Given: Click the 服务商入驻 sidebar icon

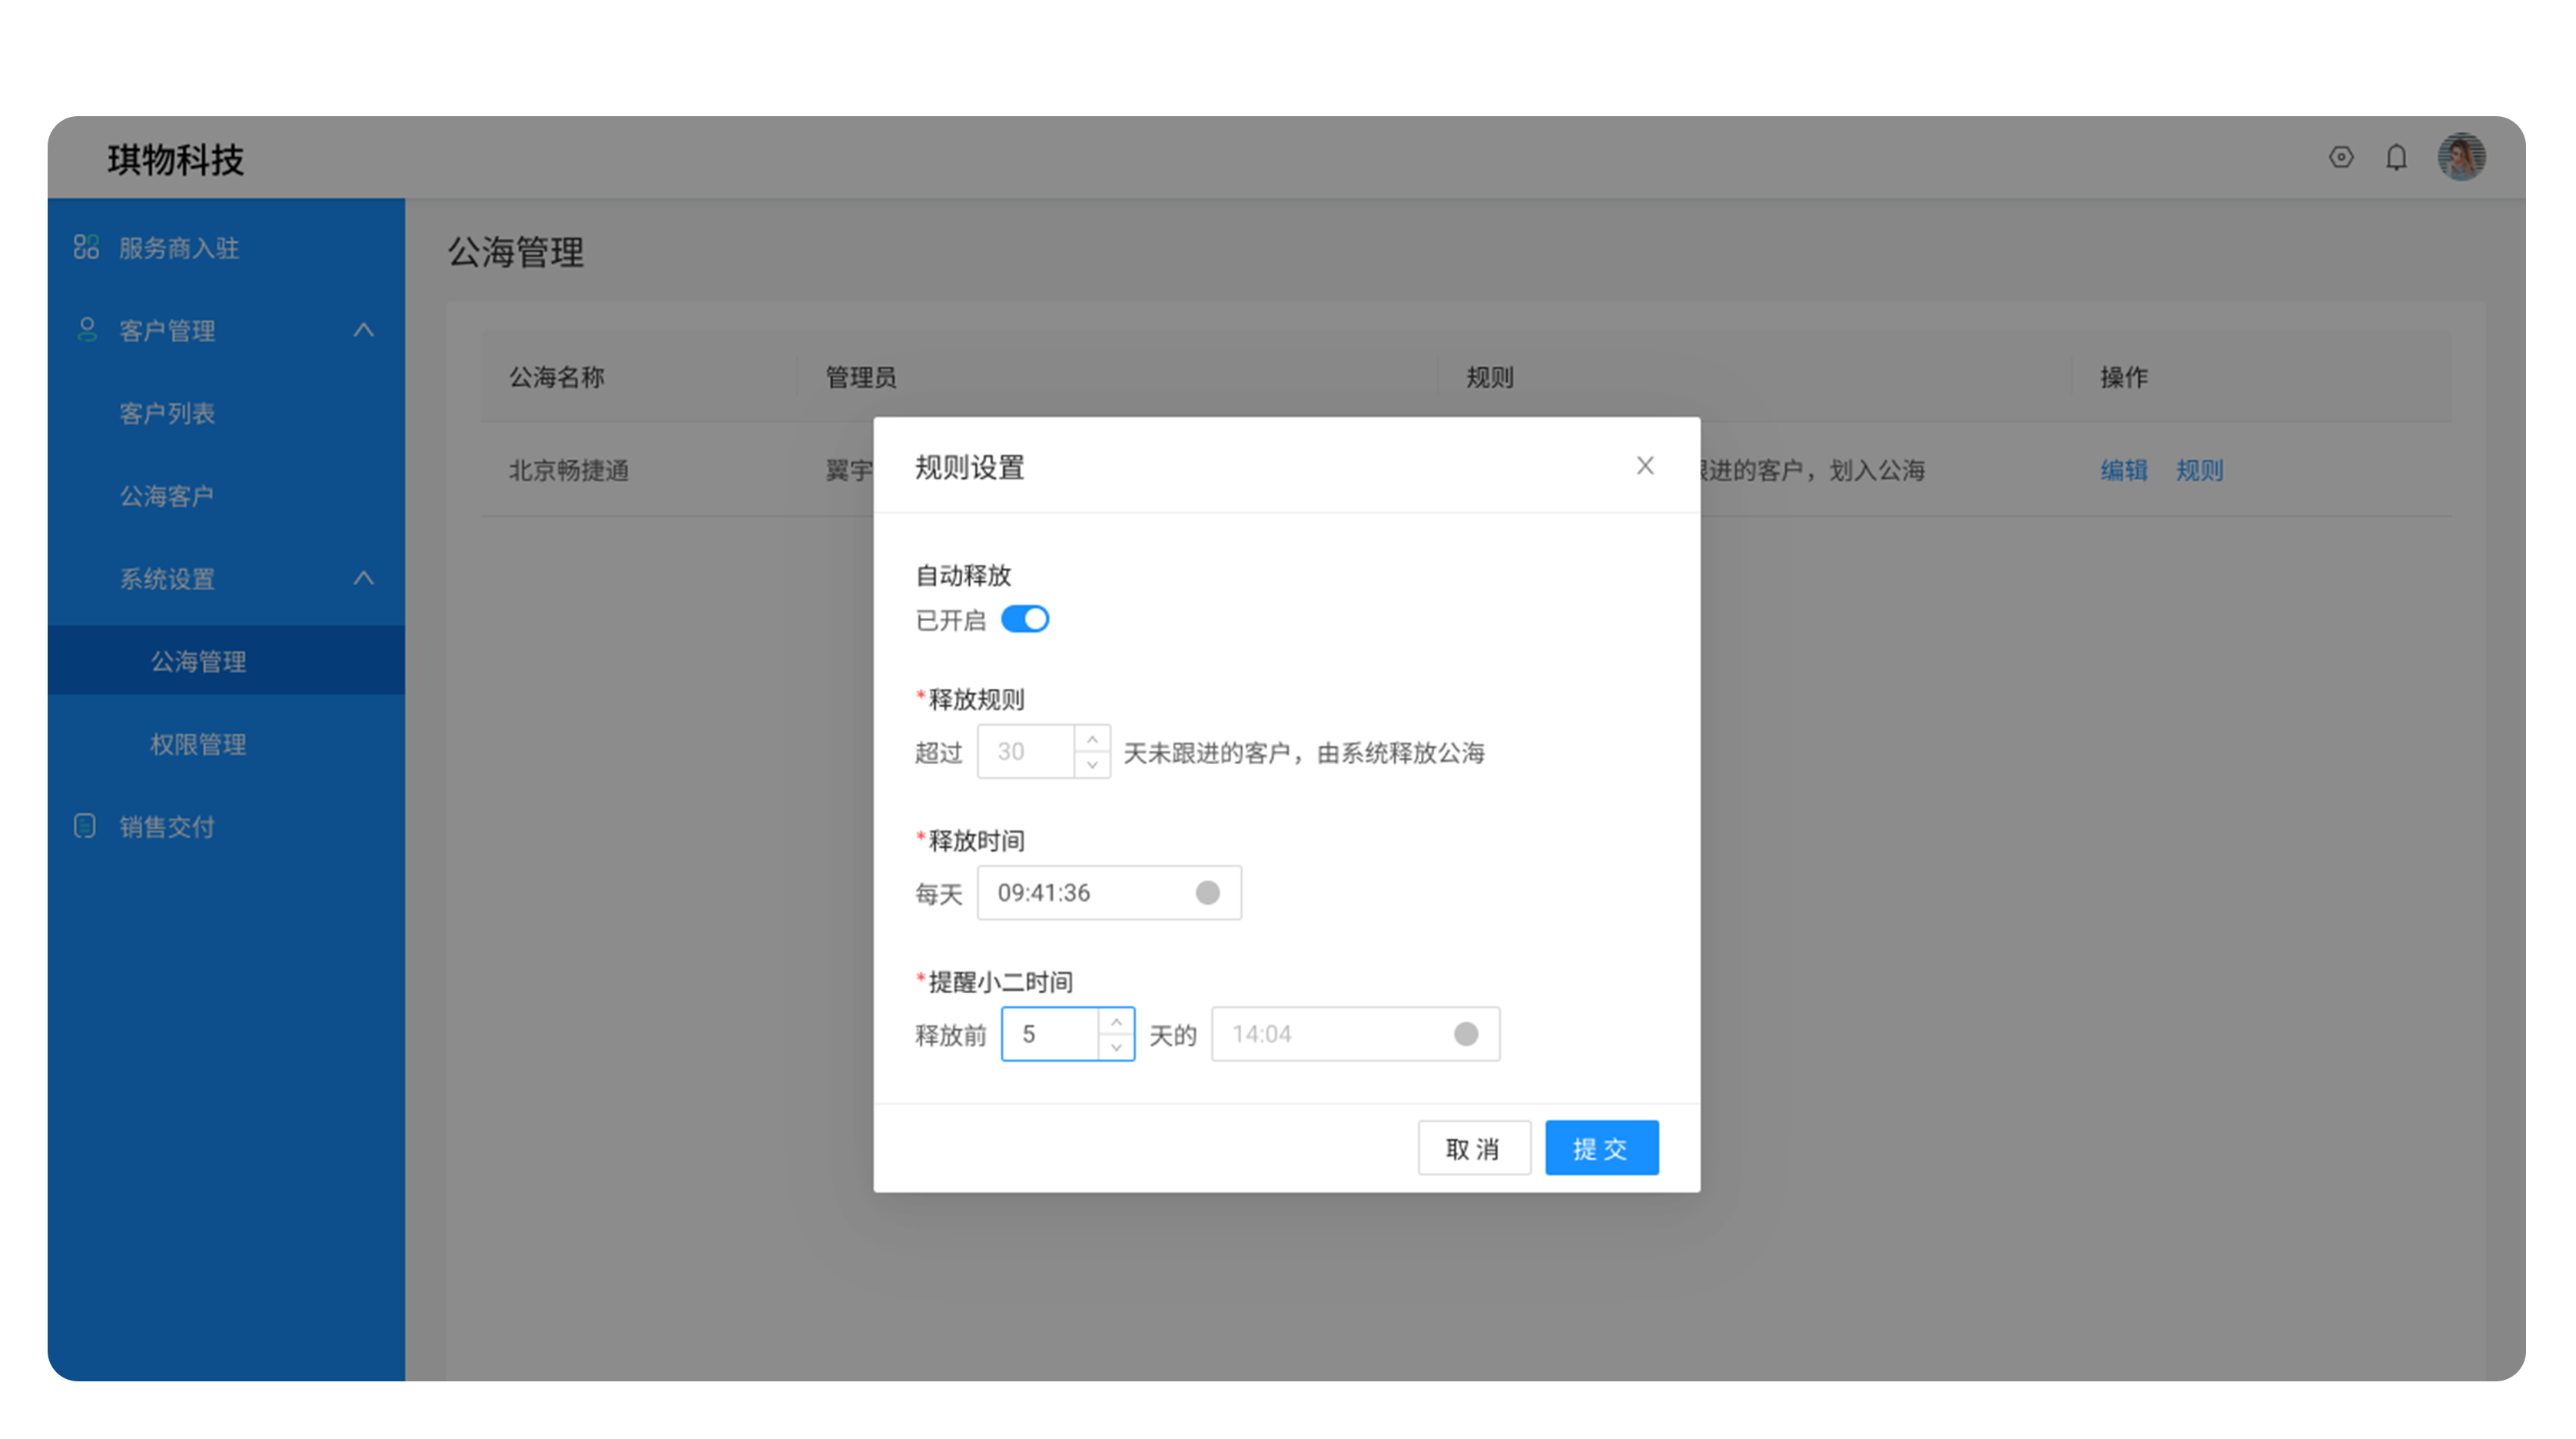Looking at the screenshot, I should click(x=86, y=247).
